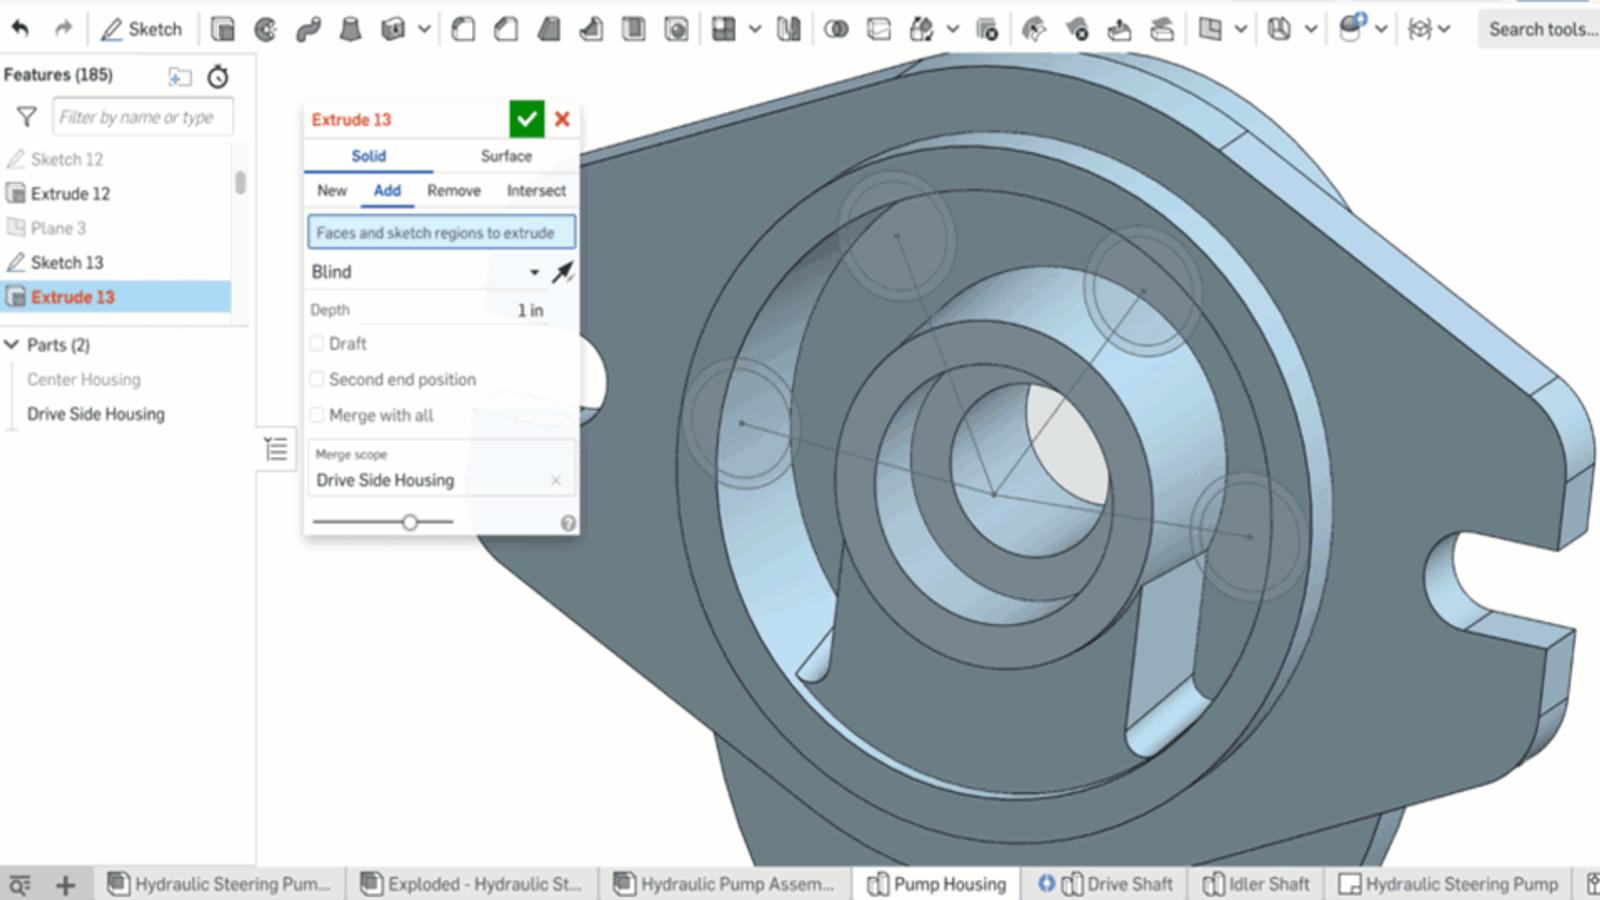This screenshot has height=900, width=1600.
Task: Click the Undo arrow in the toolbar
Action: pyautogui.click(x=20, y=29)
